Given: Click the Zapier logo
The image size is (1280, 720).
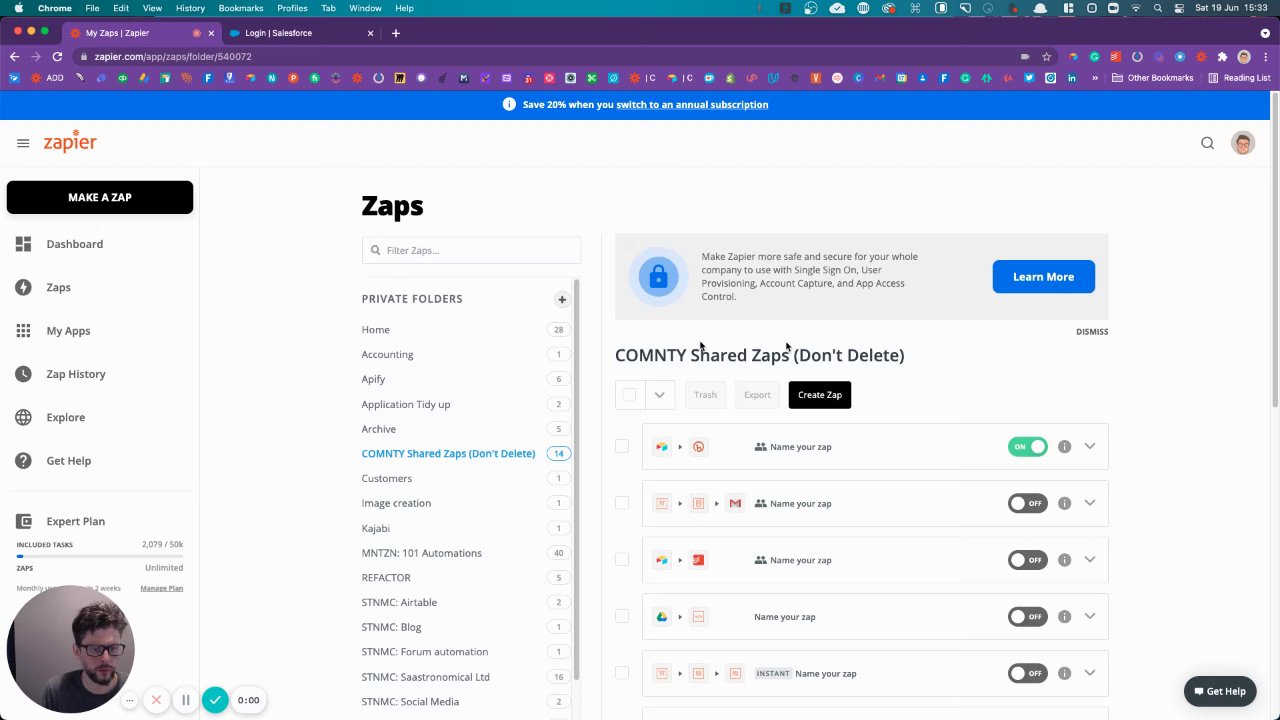Looking at the screenshot, I should [x=70, y=141].
